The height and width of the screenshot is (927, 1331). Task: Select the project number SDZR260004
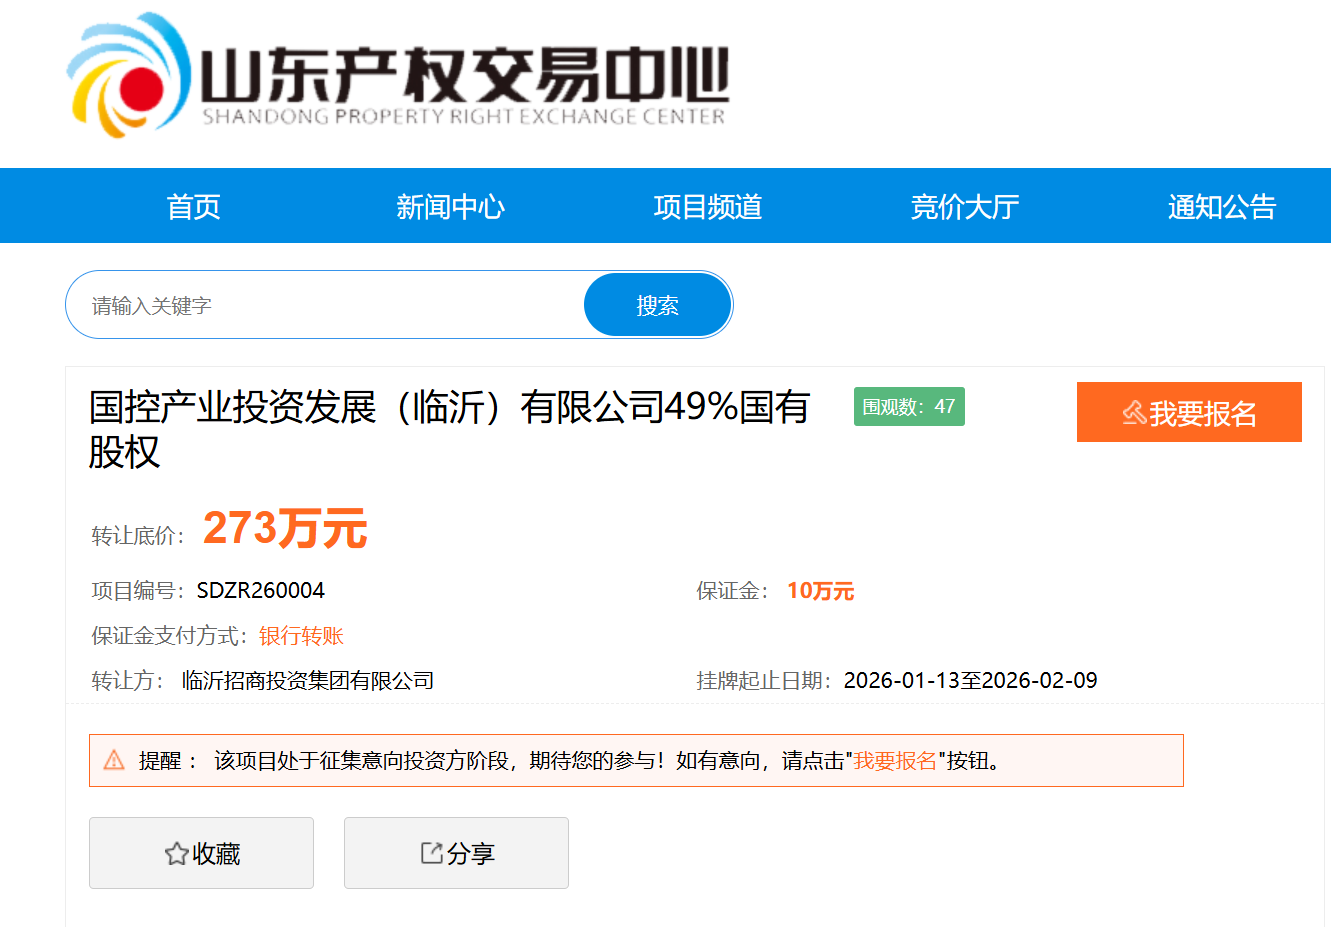[x=260, y=591]
